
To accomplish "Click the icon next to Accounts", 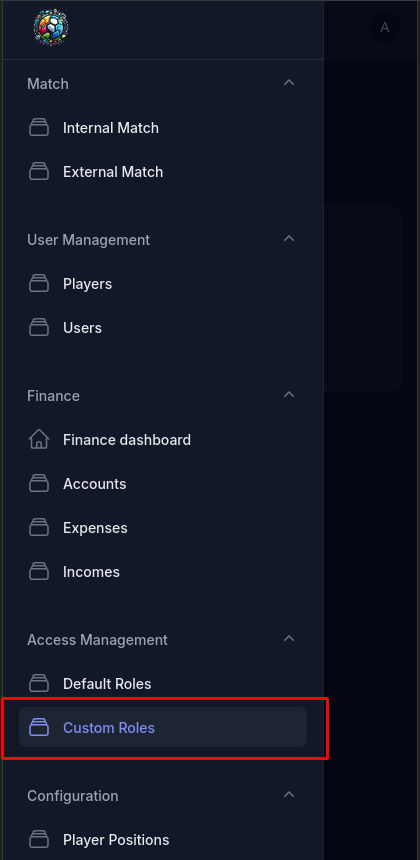I will [x=39, y=484].
